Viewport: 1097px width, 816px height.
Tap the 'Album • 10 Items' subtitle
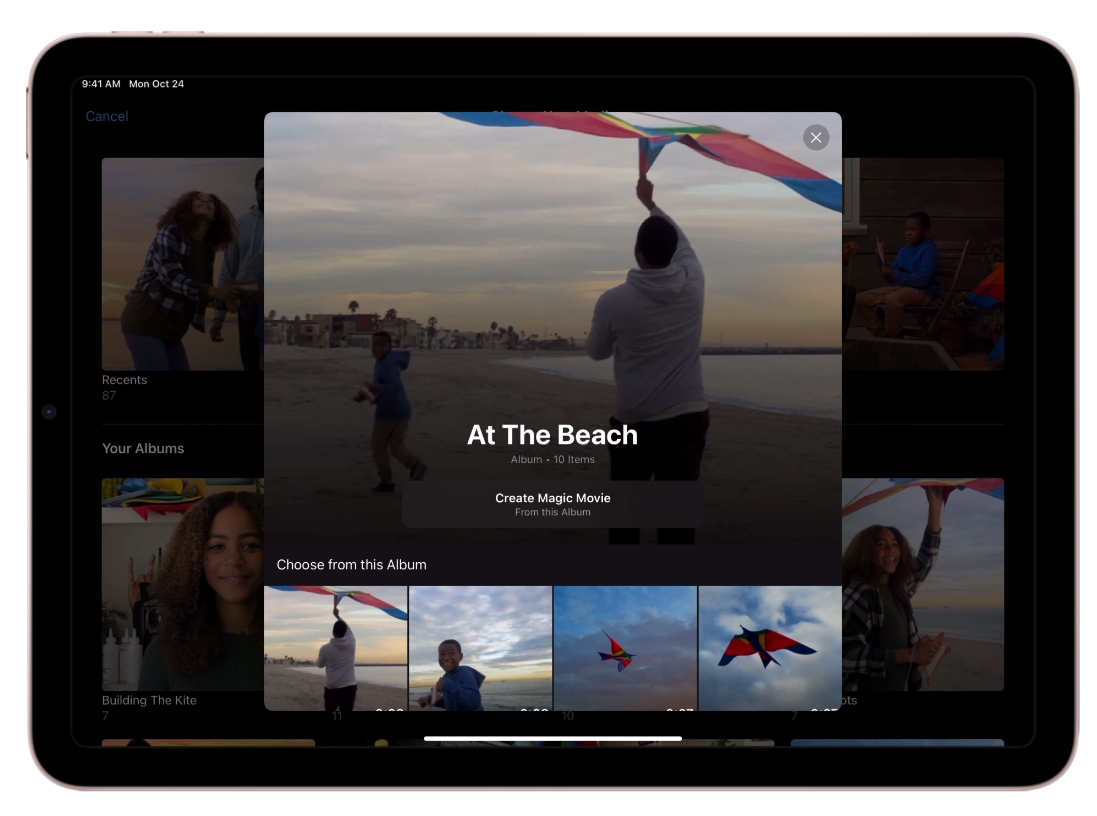553,459
